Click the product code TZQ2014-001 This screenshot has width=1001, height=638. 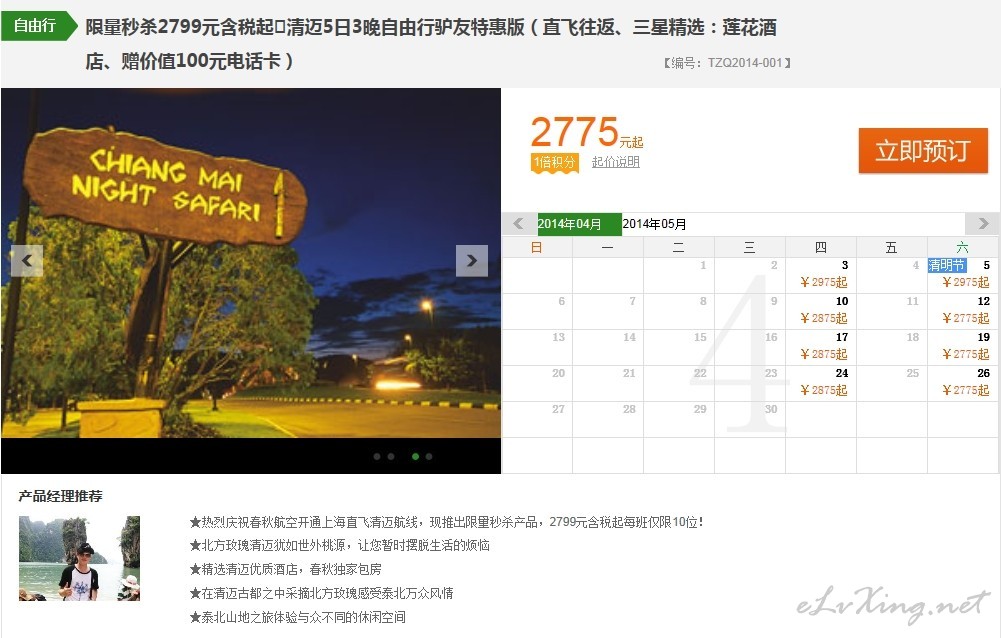(728, 63)
